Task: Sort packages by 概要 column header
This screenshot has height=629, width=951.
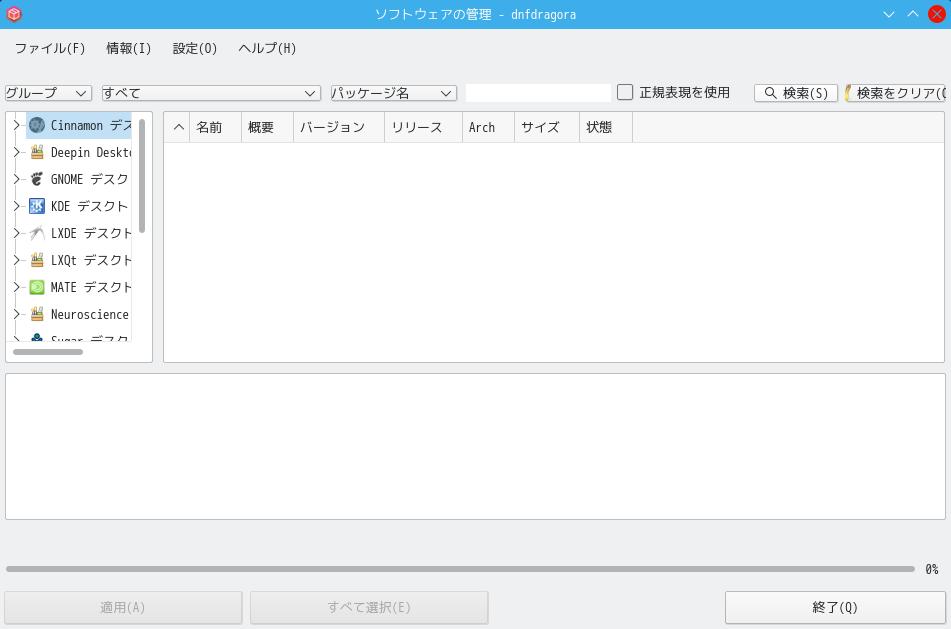Action: (x=267, y=127)
